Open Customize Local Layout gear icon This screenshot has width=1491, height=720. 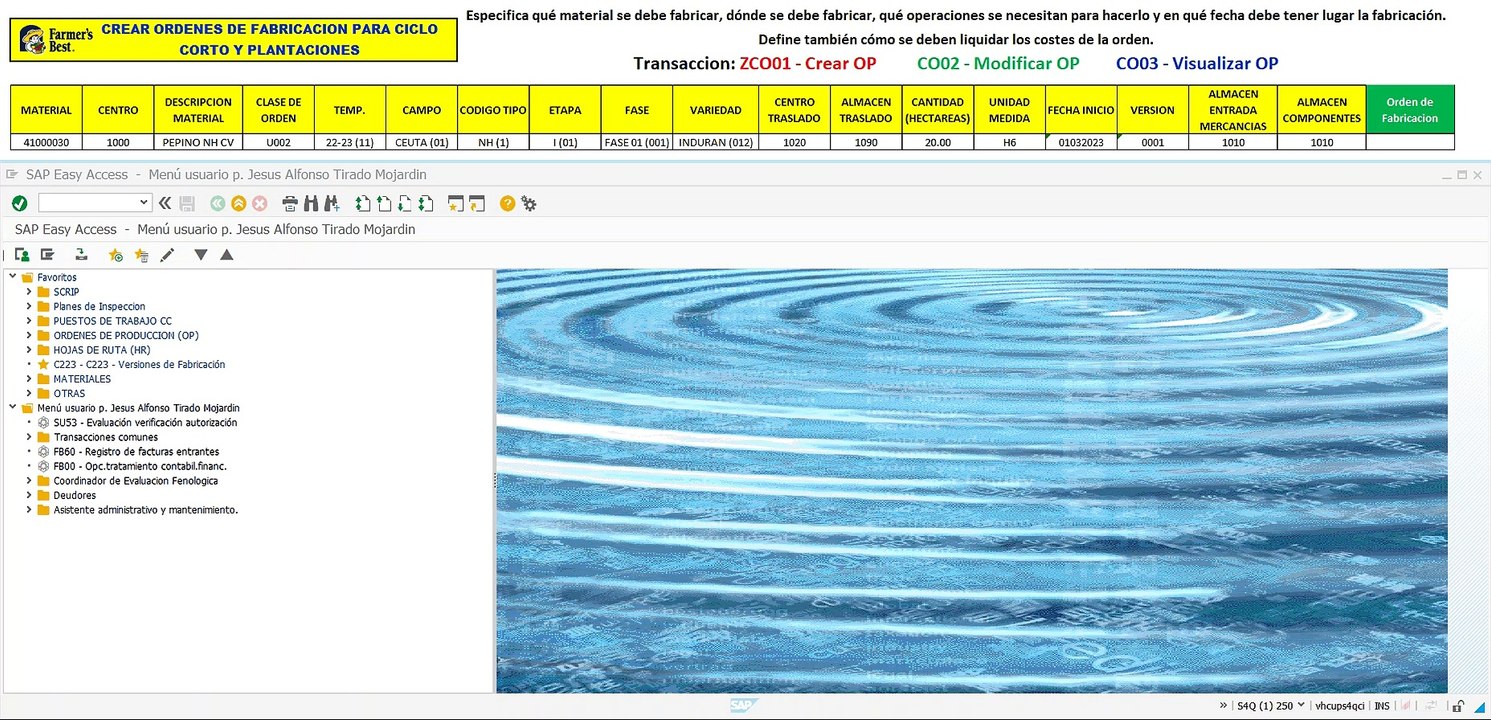(528, 203)
